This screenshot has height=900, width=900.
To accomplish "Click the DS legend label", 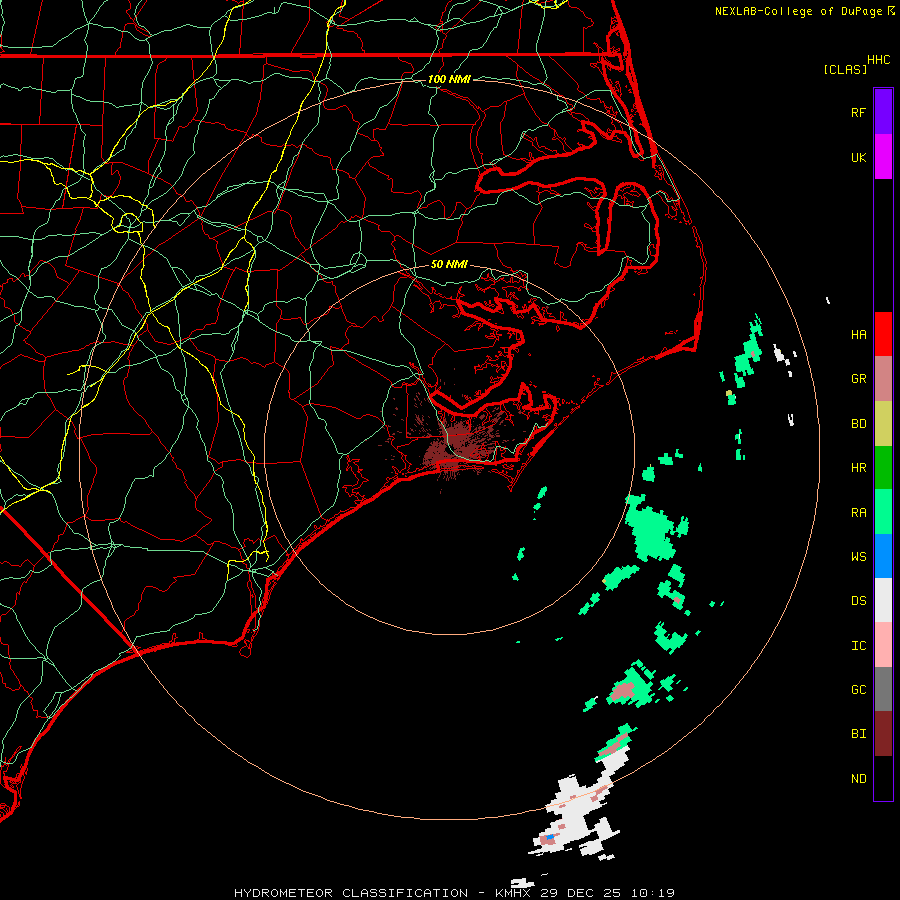I will 859,601.
